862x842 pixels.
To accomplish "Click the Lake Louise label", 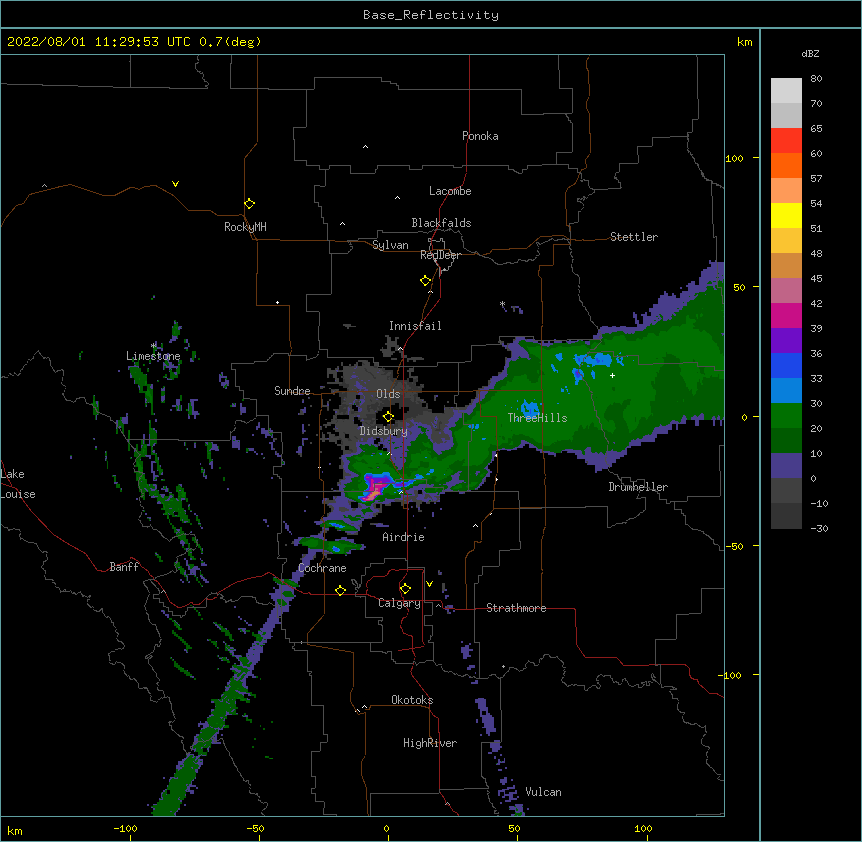I will coord(18,484).
